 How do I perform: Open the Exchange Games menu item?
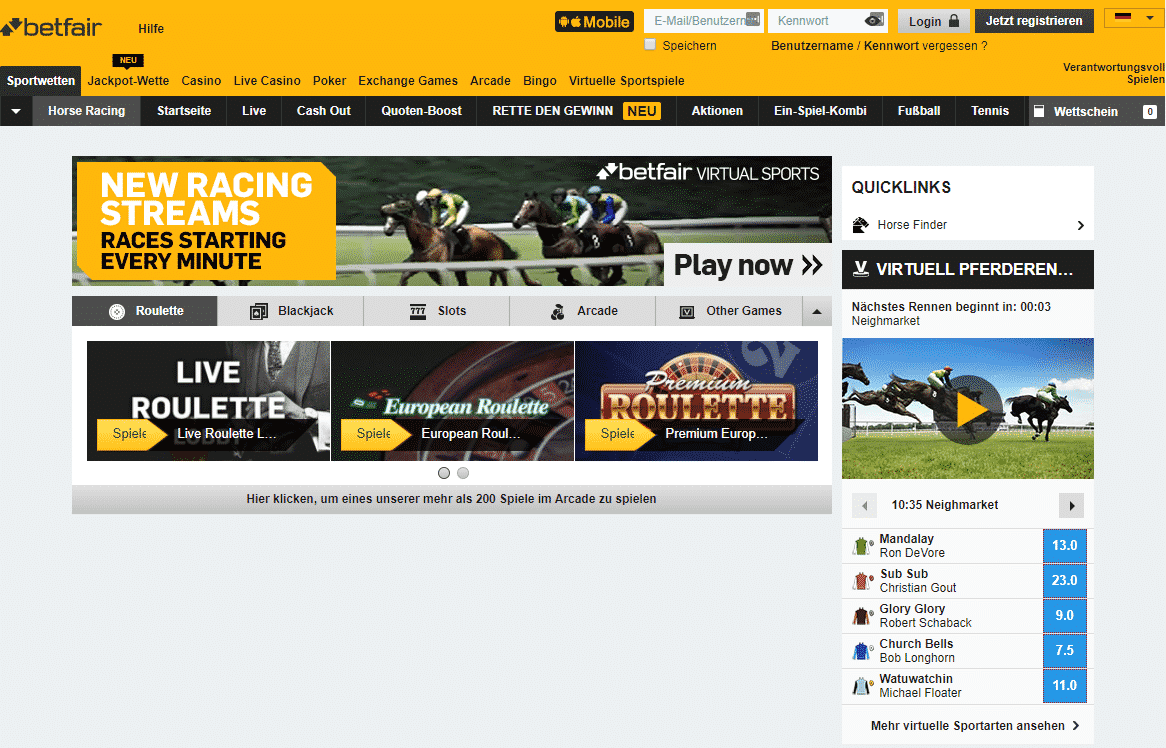(x=408, y=81)
